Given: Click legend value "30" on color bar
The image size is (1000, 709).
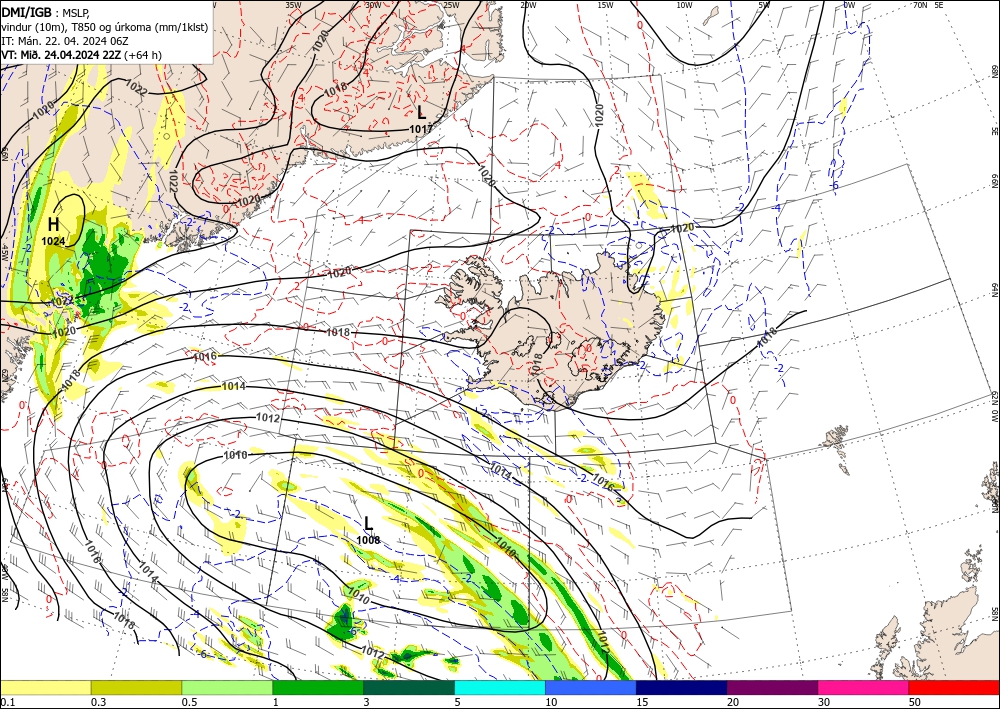Looking at the screenshot, I should (x=825, y=702).
